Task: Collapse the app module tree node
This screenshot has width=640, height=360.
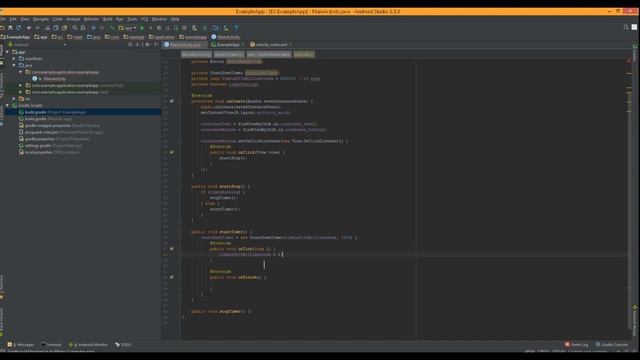Action: 7,52
